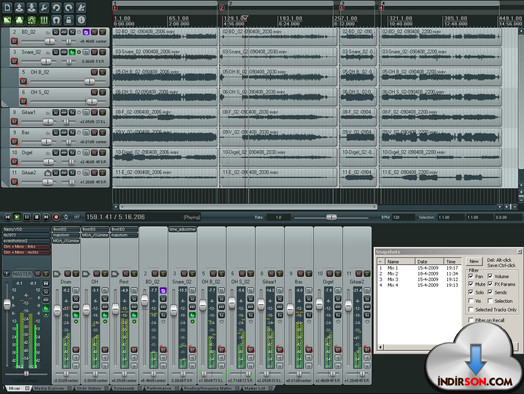Click the green FX button on Drum mixer strip
524x394 pixels.
pyautogui.click(x=76, y=315)
